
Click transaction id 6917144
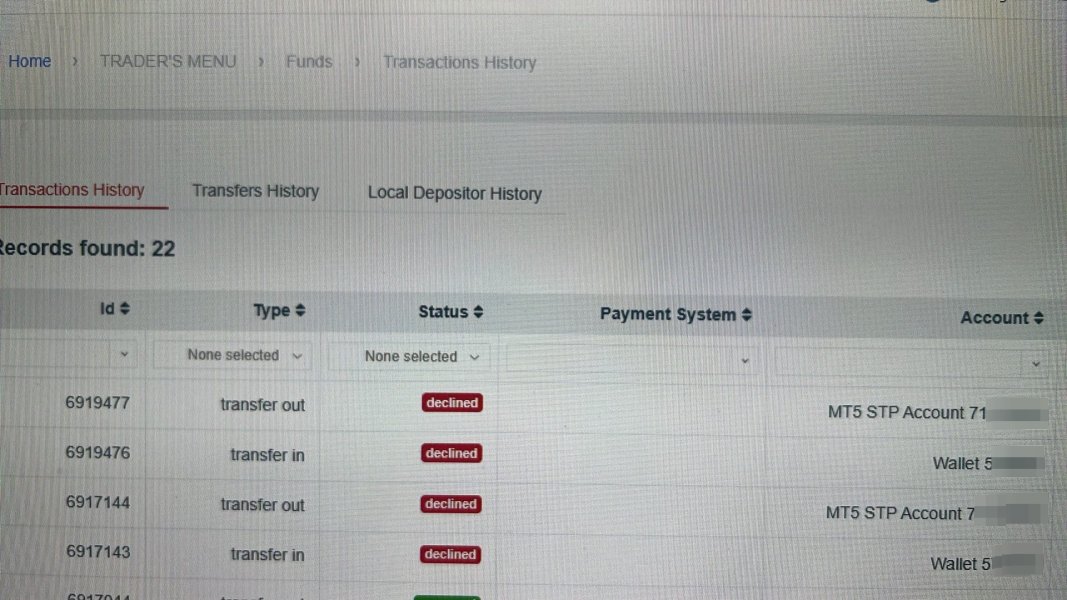tap(97, 502)
